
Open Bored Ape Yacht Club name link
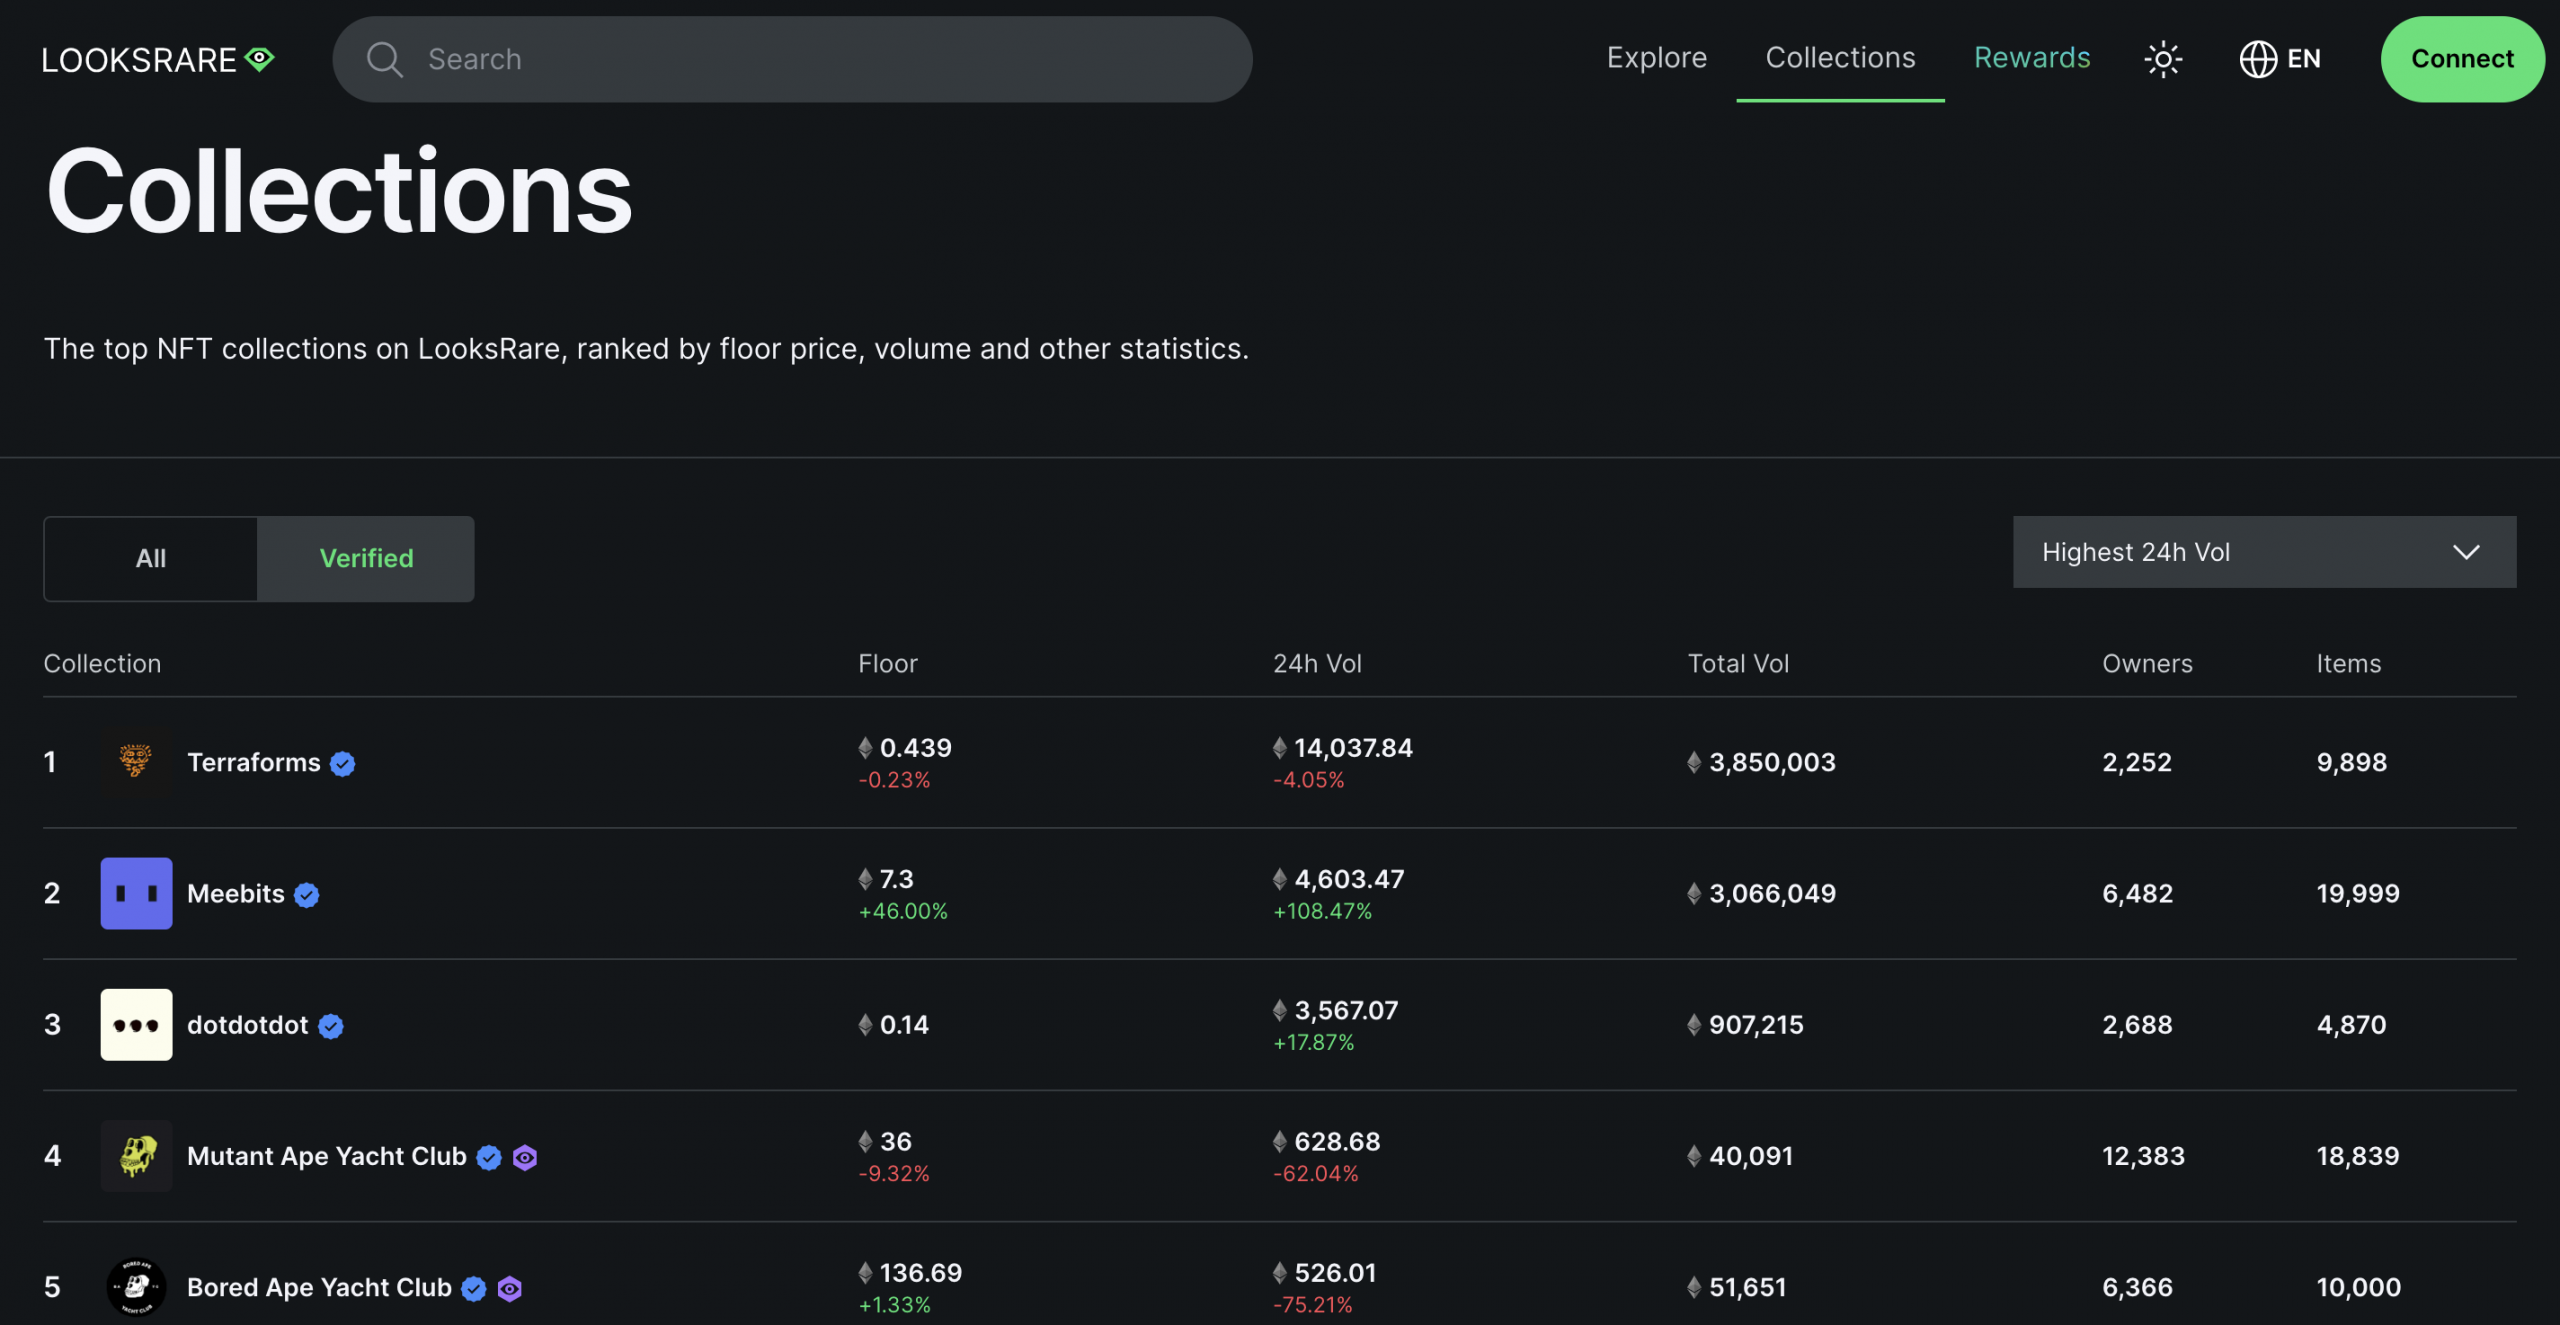click(x=319, y=1286)
